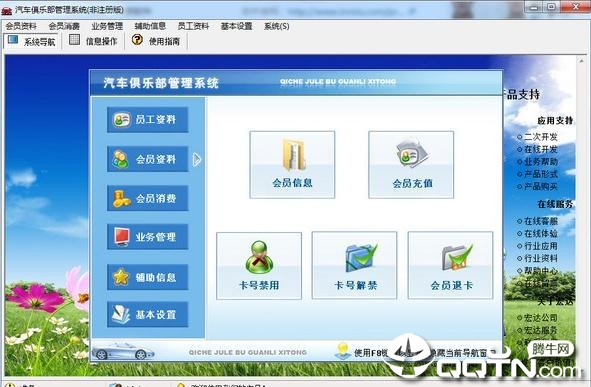Open 员工资料 in the sidebar
591x387 pixels.
(147, 120)
